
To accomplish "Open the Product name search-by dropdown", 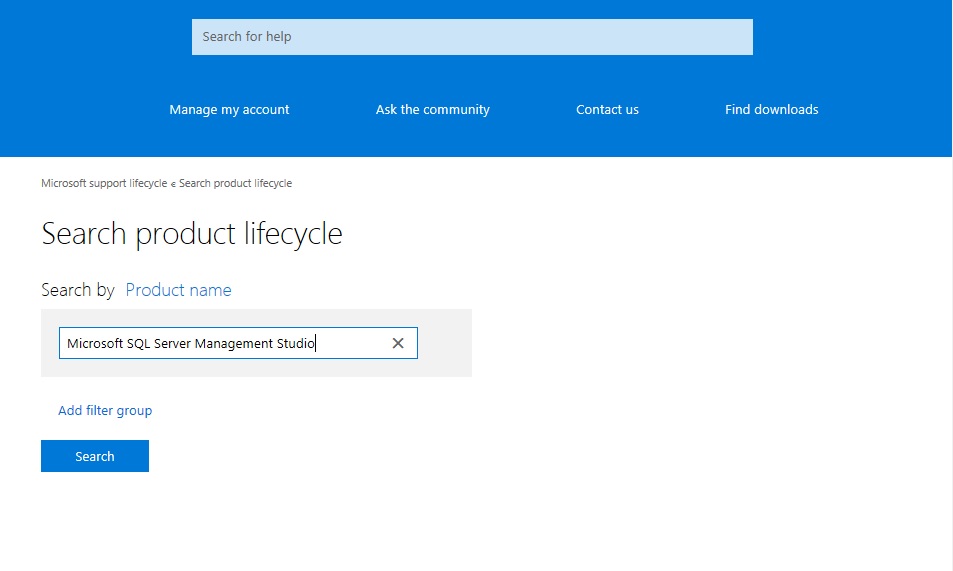I will (x=178, y=290).
